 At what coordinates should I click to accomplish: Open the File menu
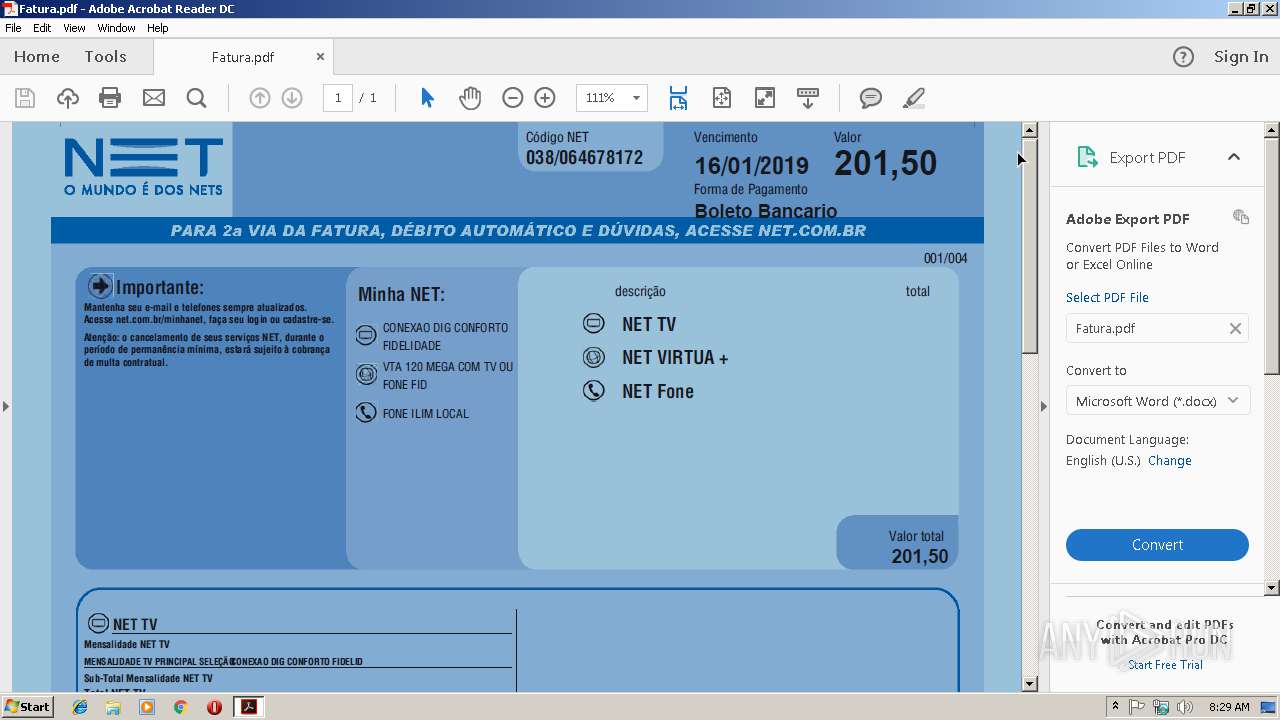click(x=13, y=28)
